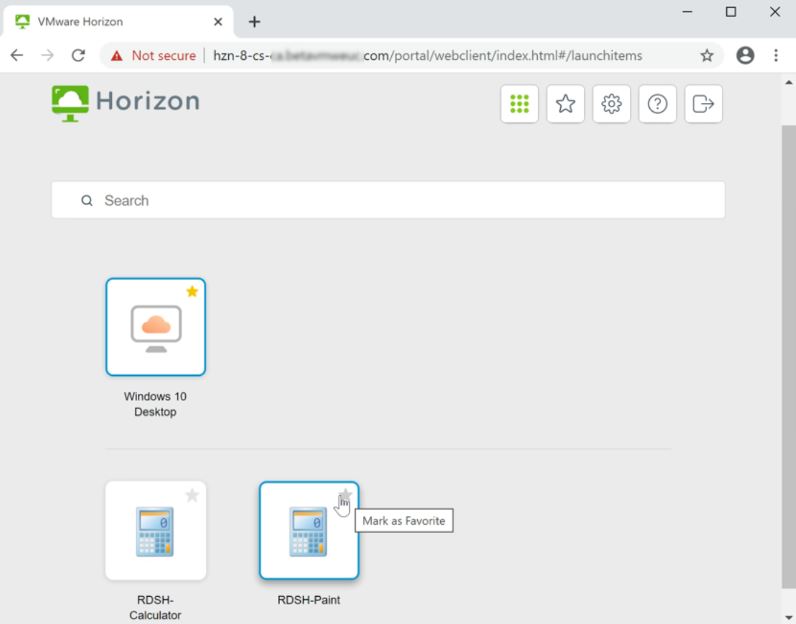Image resolution: width=796 pixels, height=624 pixels.
Task: Launch the Windows 10 Desktop tile
Action: (x=155, y=327)
